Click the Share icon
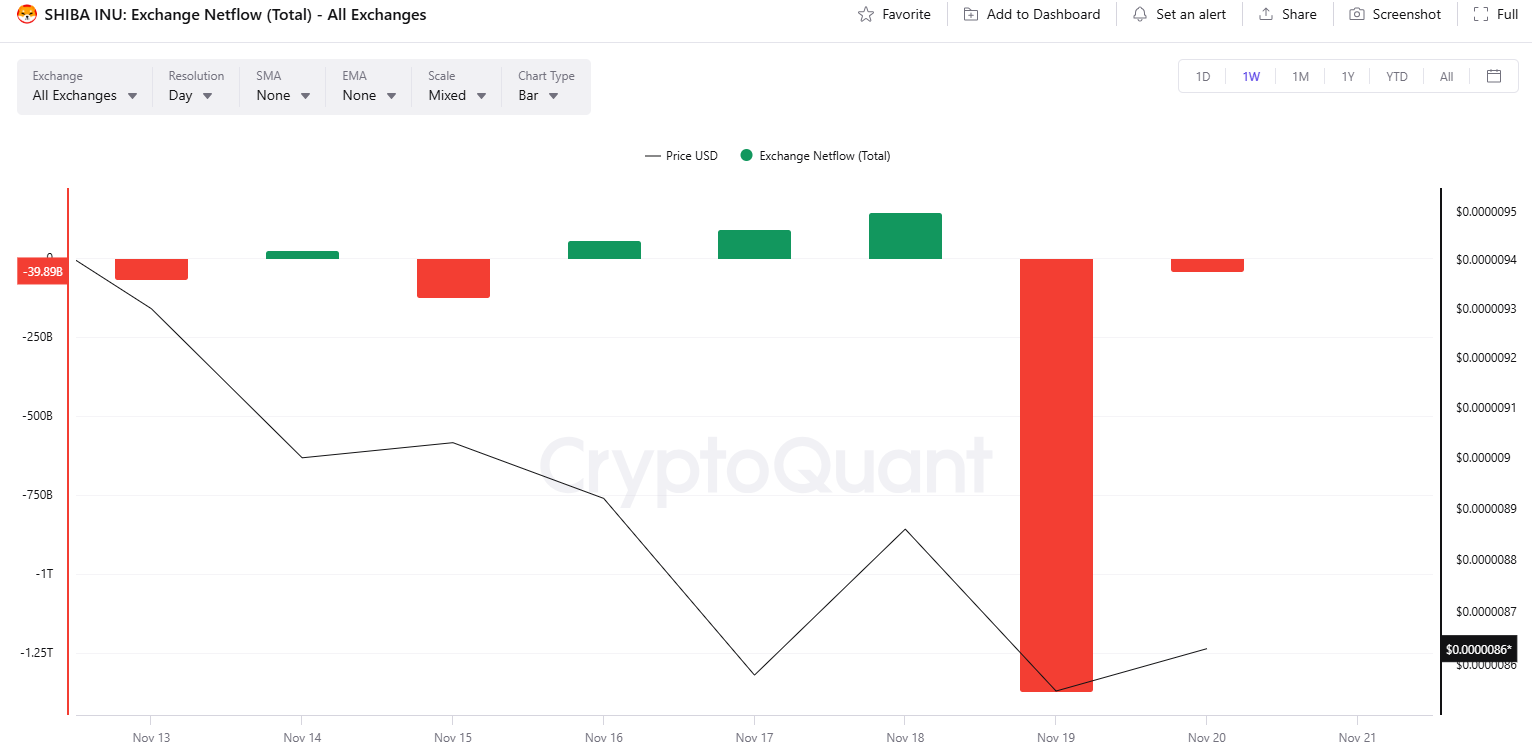Viewport: 1532px width, 755px height. 1266,15
